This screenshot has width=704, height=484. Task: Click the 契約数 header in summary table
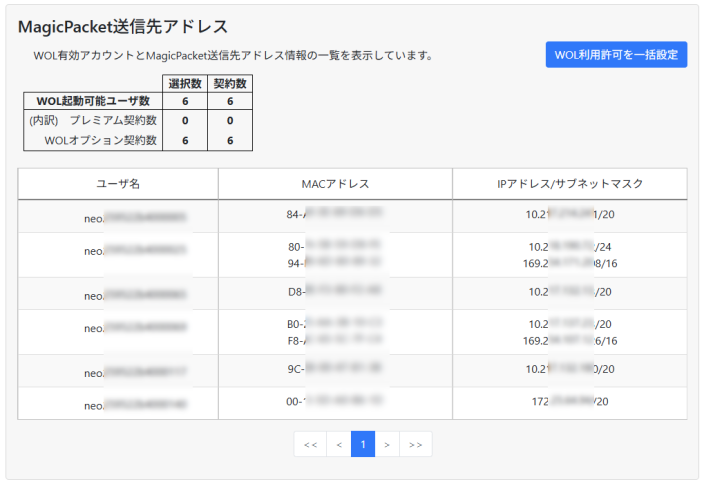(230, 83)
